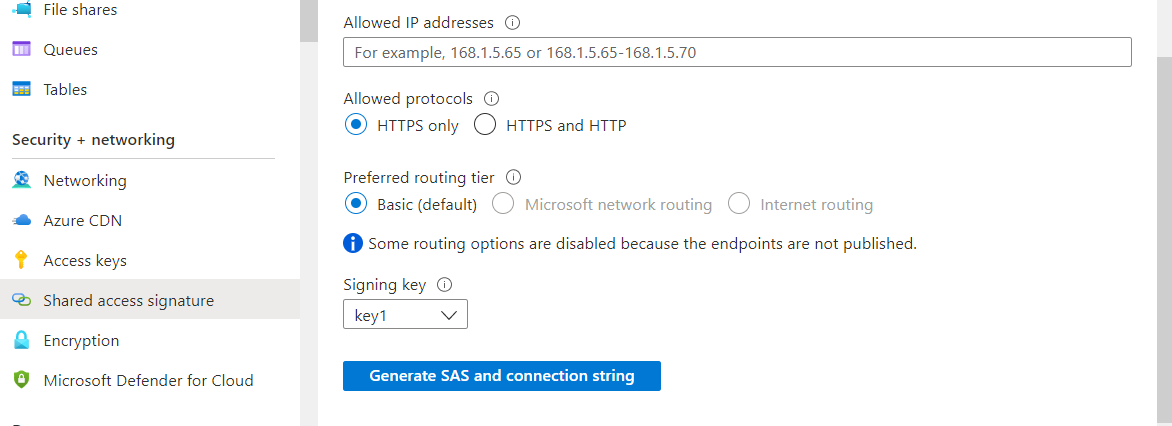
Task: Click Generate SAS and connection string
Action: (x=502, y=376)
